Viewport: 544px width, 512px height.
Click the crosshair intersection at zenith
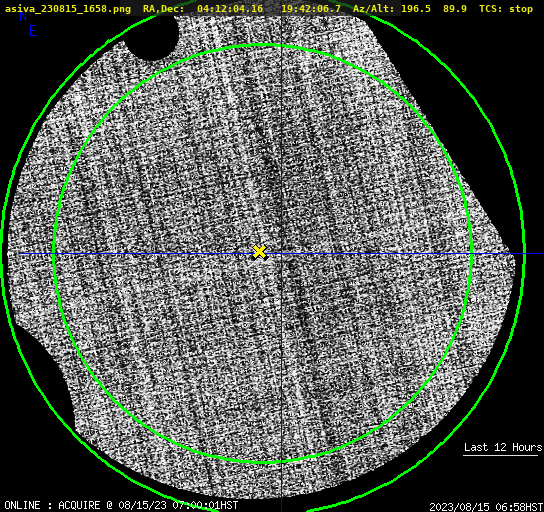(x=281, y=254)
